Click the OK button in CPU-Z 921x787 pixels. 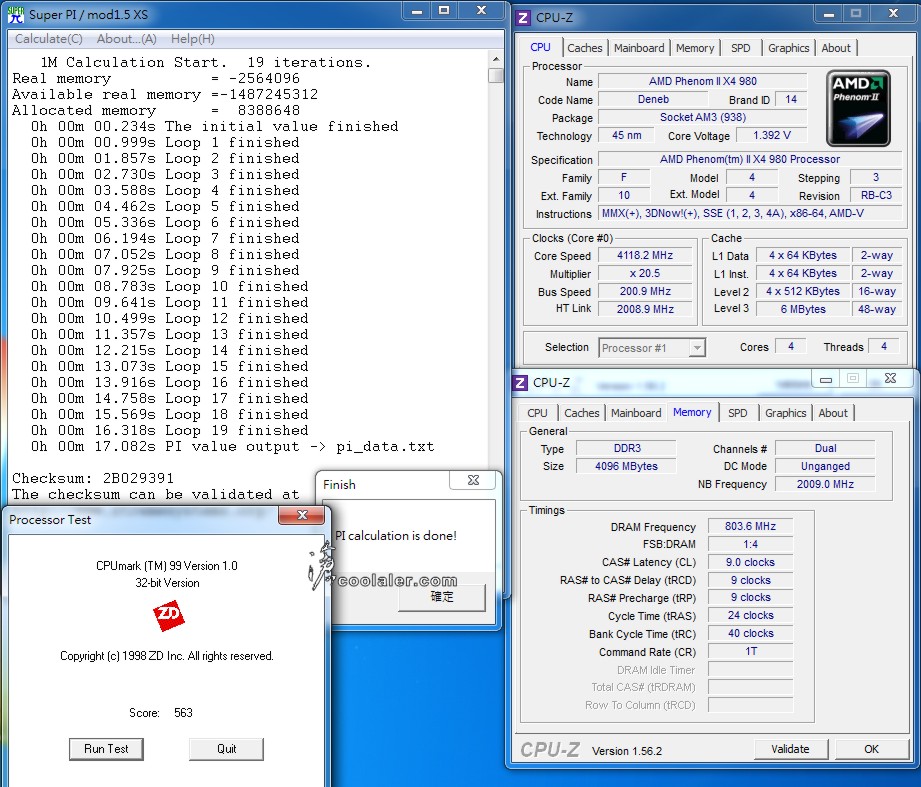click(x=871, y=749)
